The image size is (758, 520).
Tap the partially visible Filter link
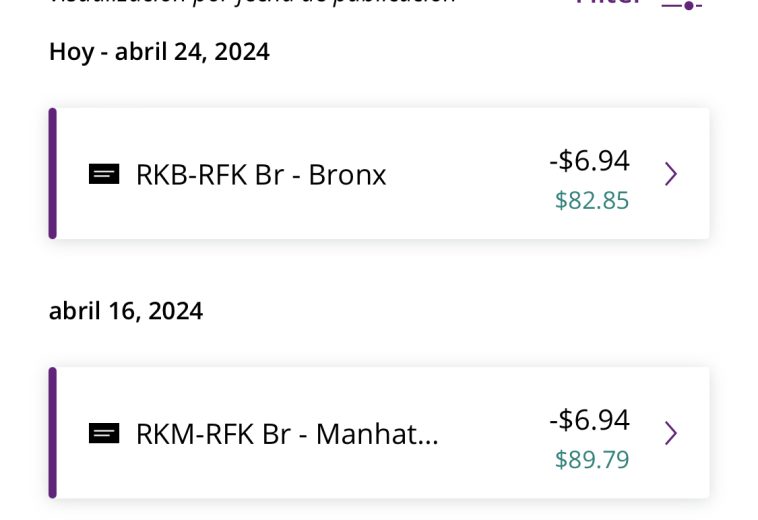(x=609, y=2)
